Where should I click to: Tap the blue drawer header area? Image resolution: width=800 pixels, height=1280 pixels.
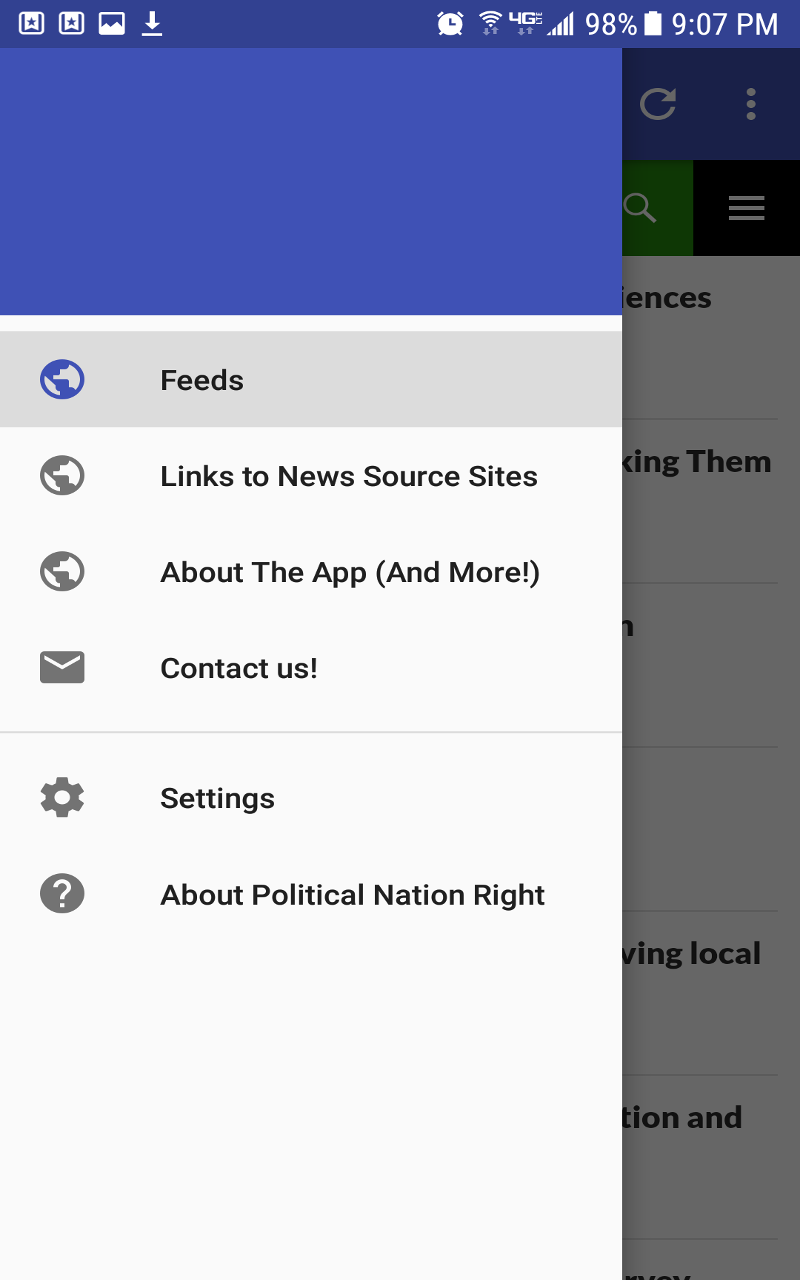310,182
